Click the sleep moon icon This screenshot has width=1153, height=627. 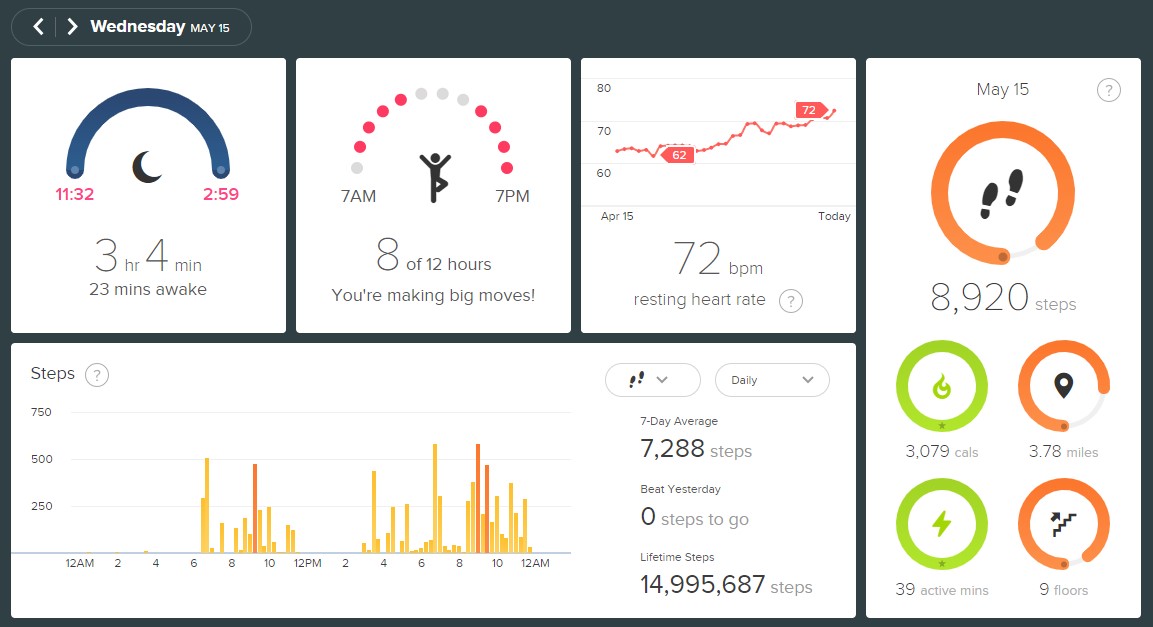[x=147, y=167]
